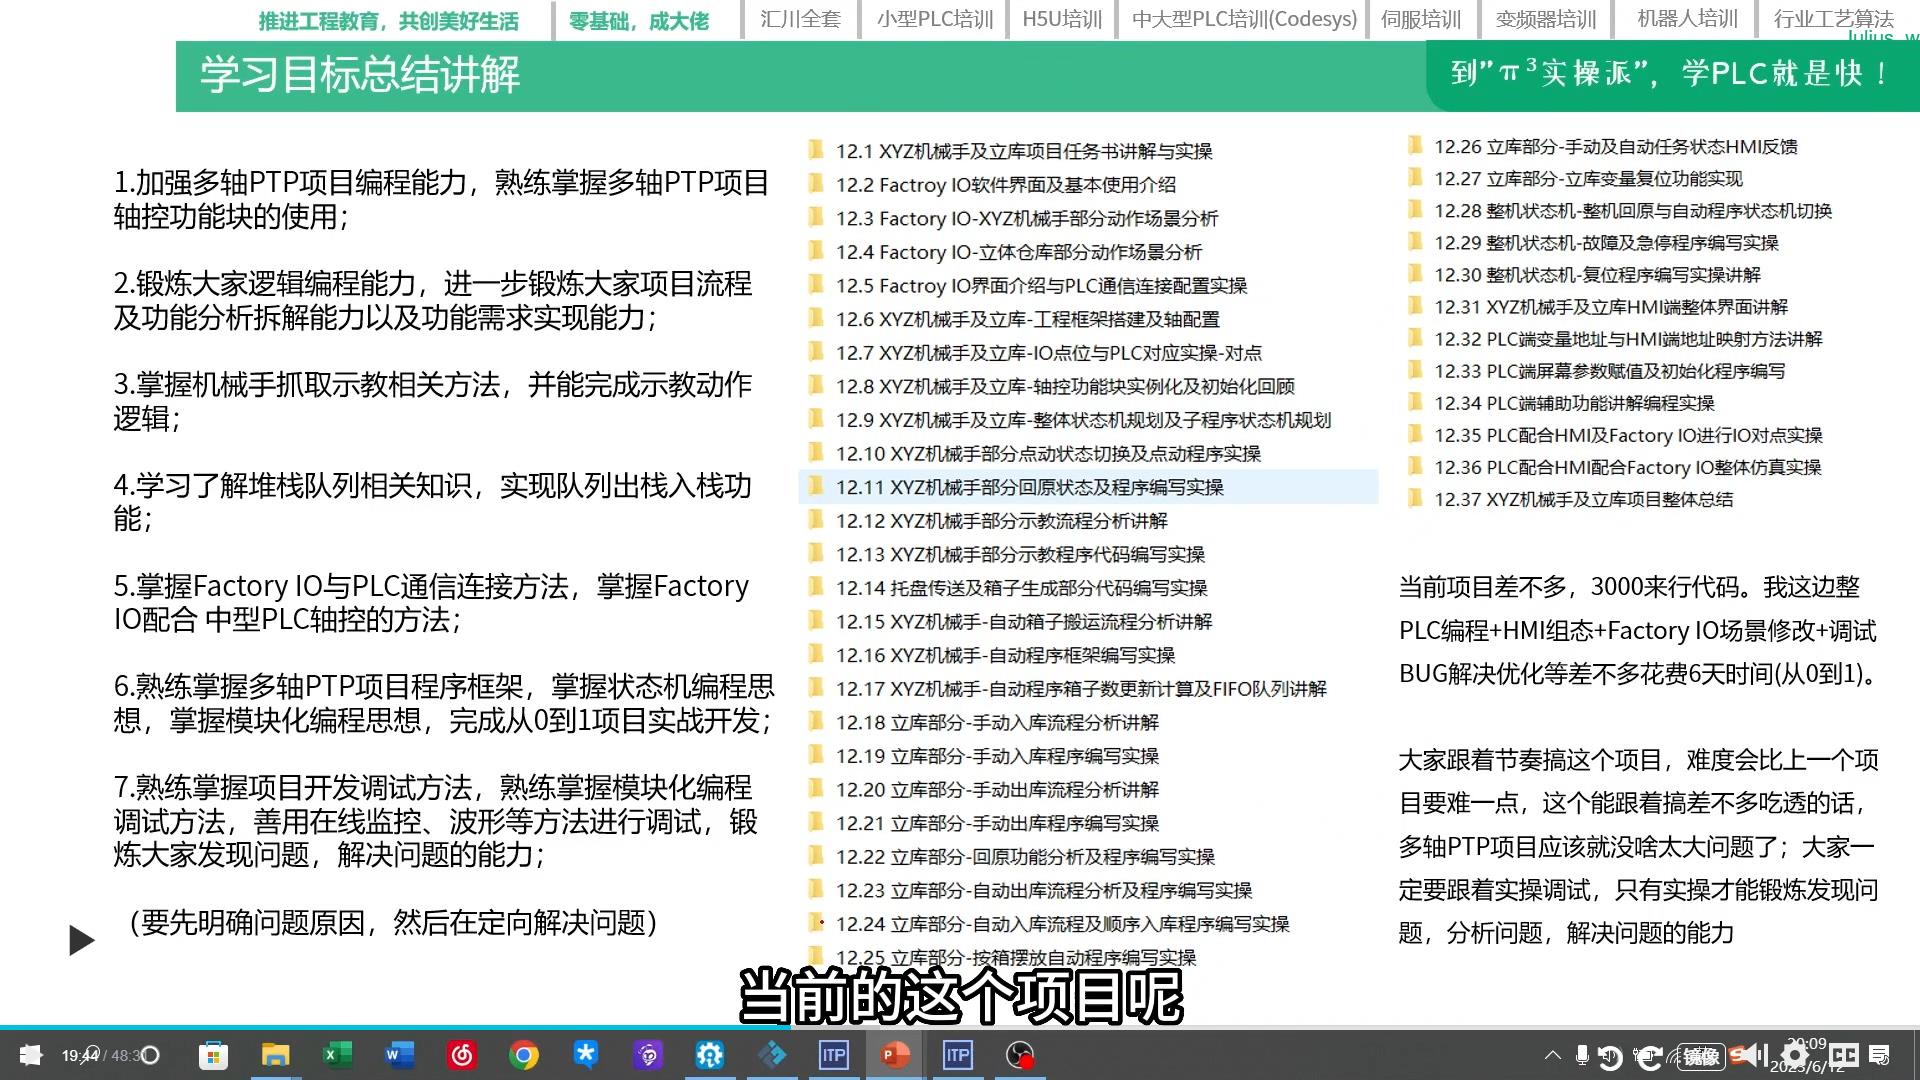Viewport: 1920px width, 1080px height.
Task: Click the 汇川全套 tab
Action: (800, 19)
